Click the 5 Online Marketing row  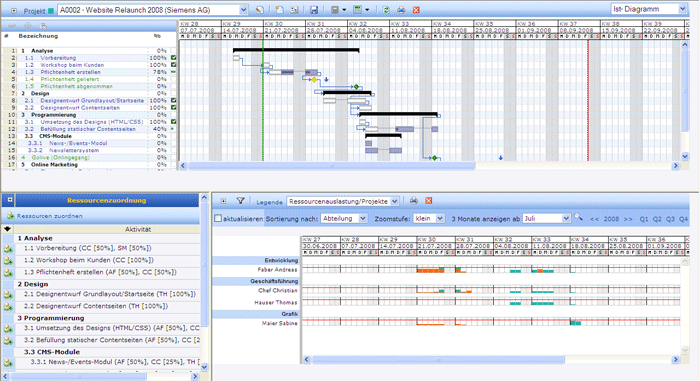[x=89, y=164]
